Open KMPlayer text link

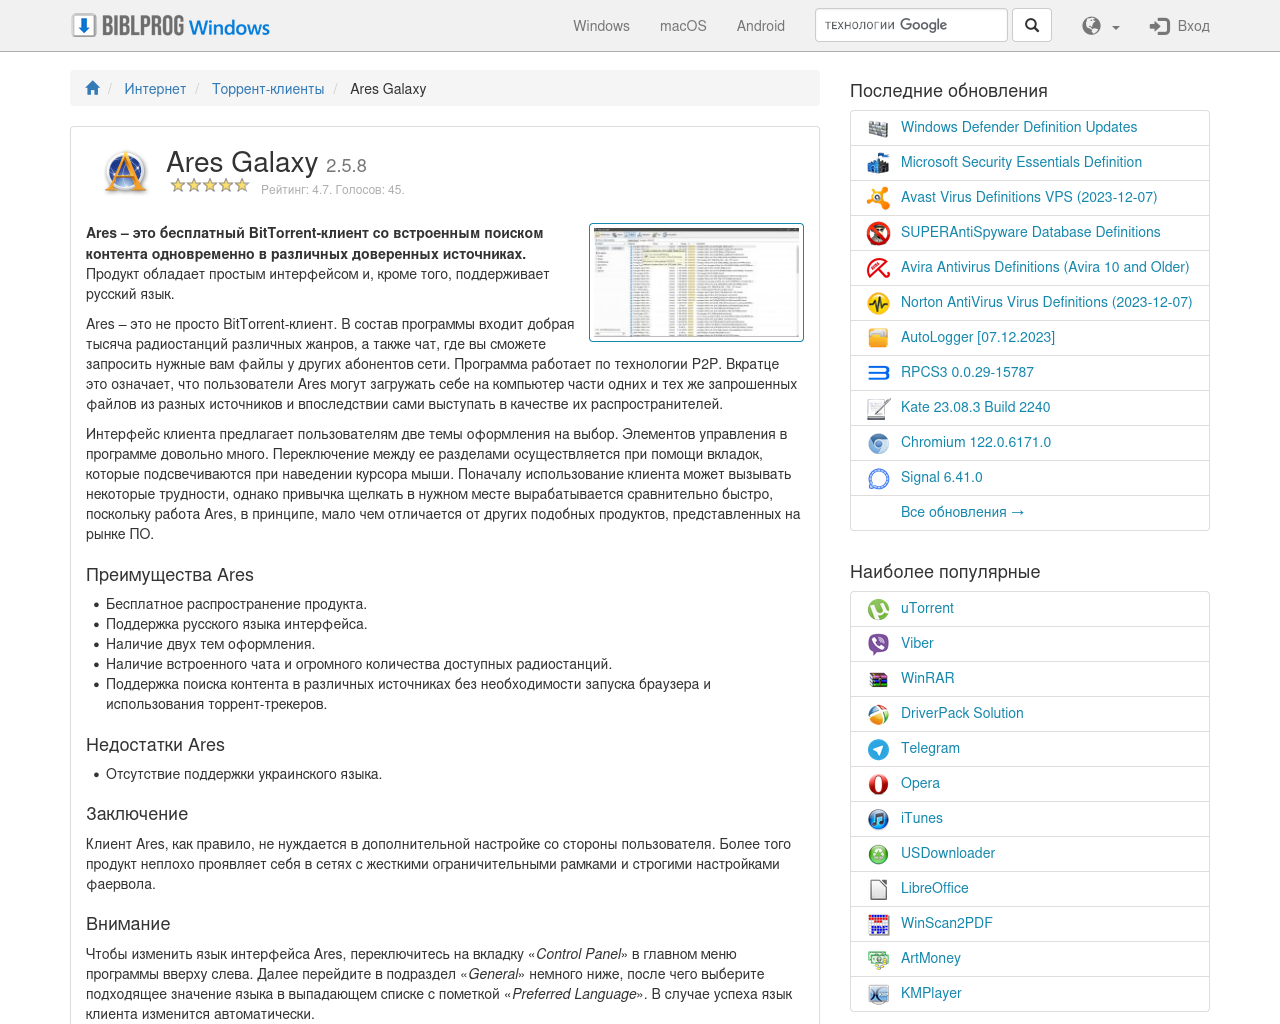pyautogui.click(x=931, y=993)
